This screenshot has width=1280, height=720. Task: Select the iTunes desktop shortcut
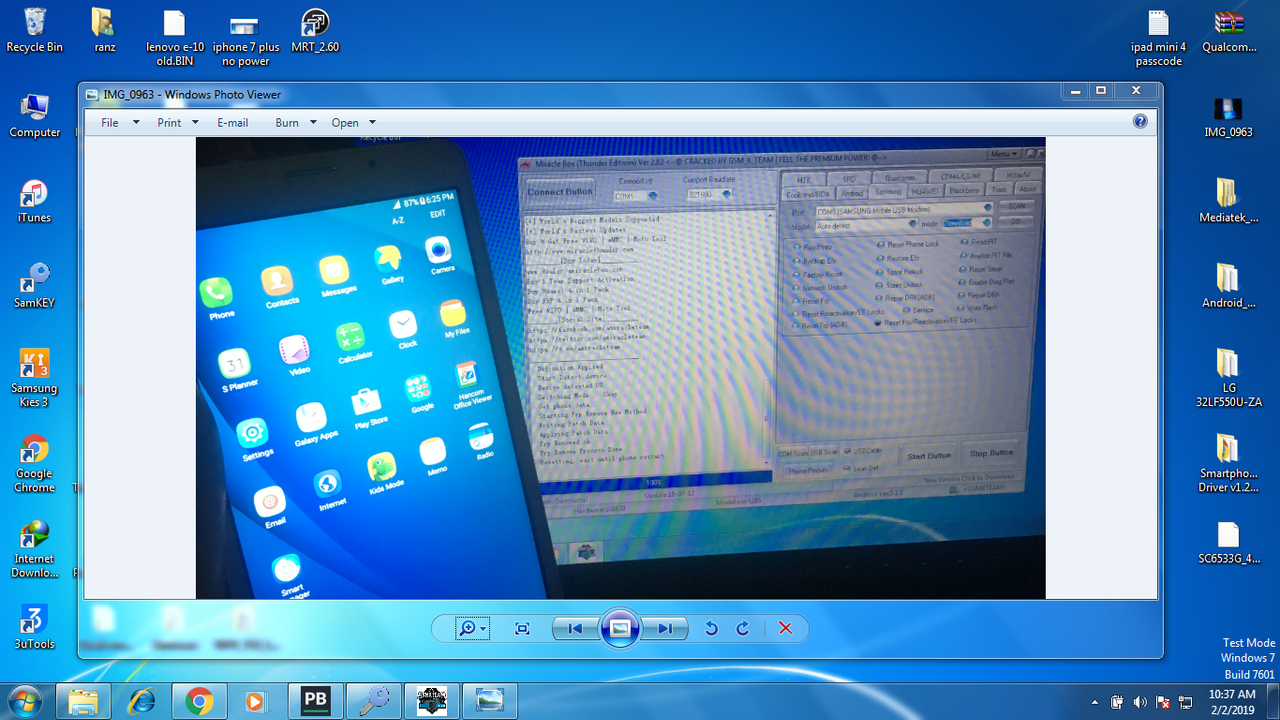click(34, 202)
